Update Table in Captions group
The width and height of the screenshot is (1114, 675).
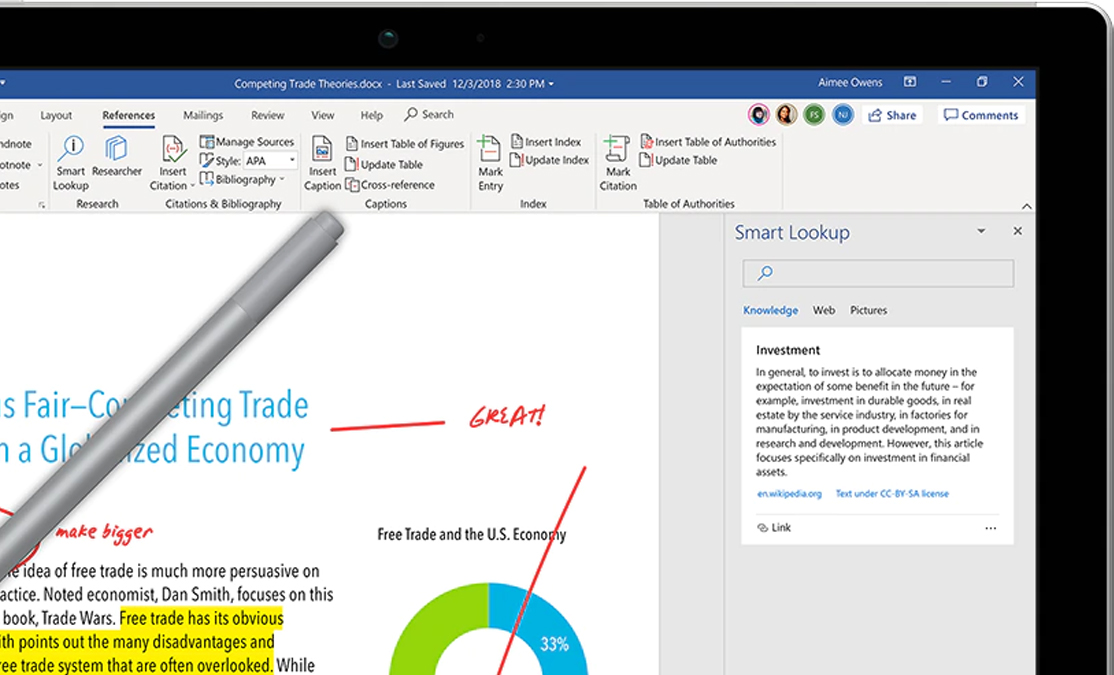coord(384,164)
